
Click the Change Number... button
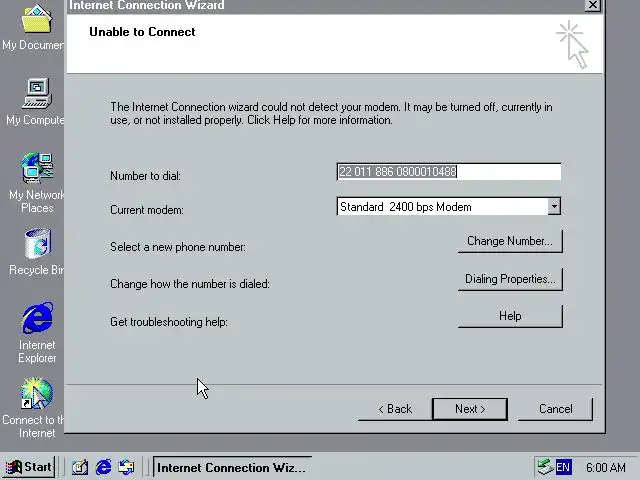[510, 241]
